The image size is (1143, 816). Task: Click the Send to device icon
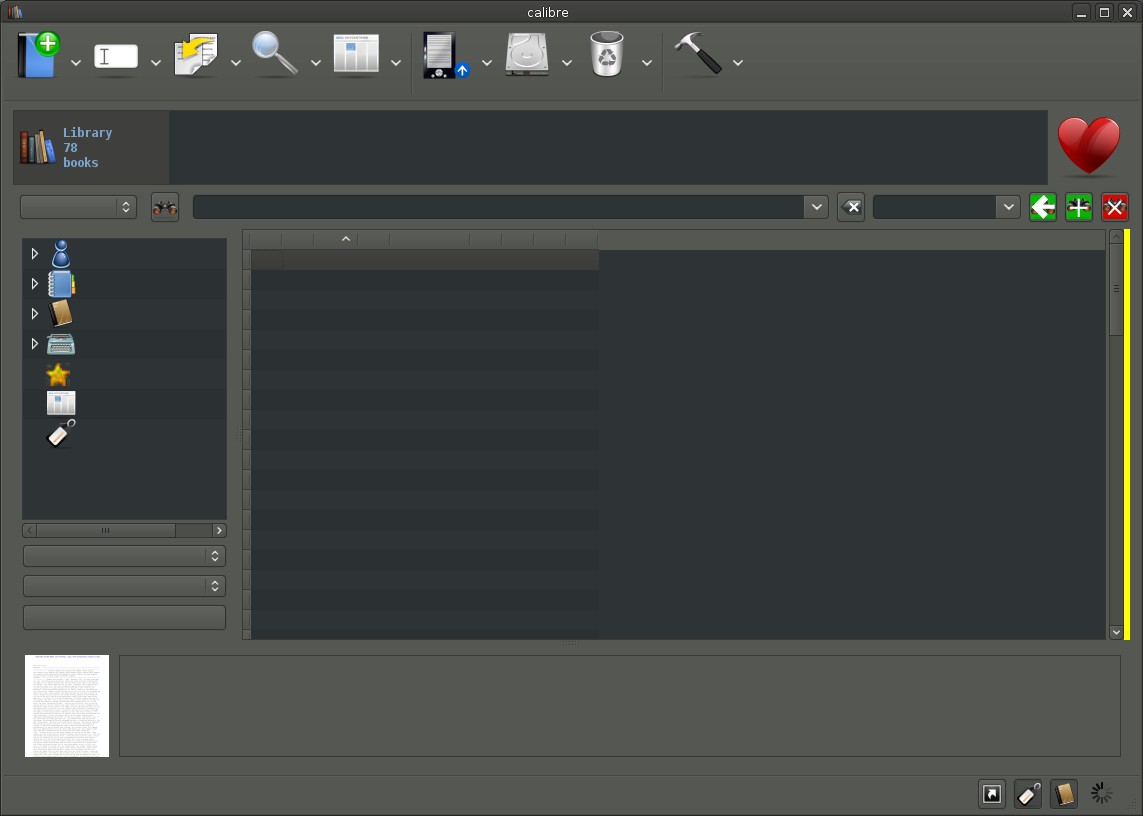[445, 55]
